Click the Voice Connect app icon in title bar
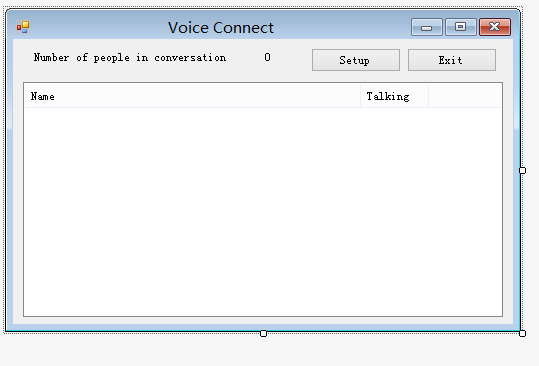The width and height of the screenshot is (539, 366). (23, 27)
